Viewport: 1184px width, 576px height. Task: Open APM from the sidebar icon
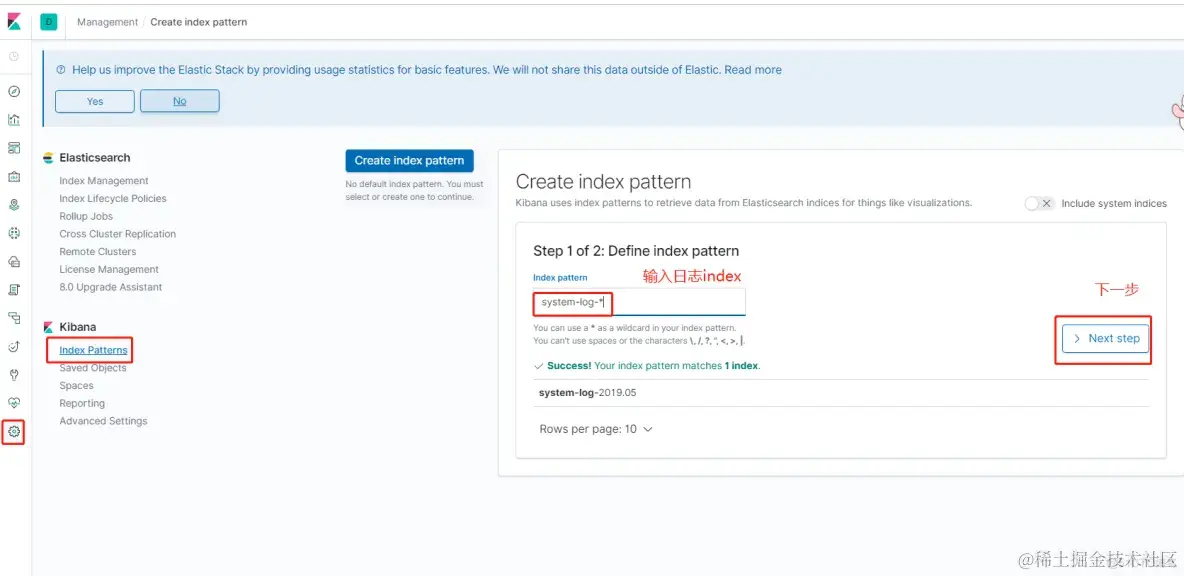pyautogui.click(x=14, y=319)
